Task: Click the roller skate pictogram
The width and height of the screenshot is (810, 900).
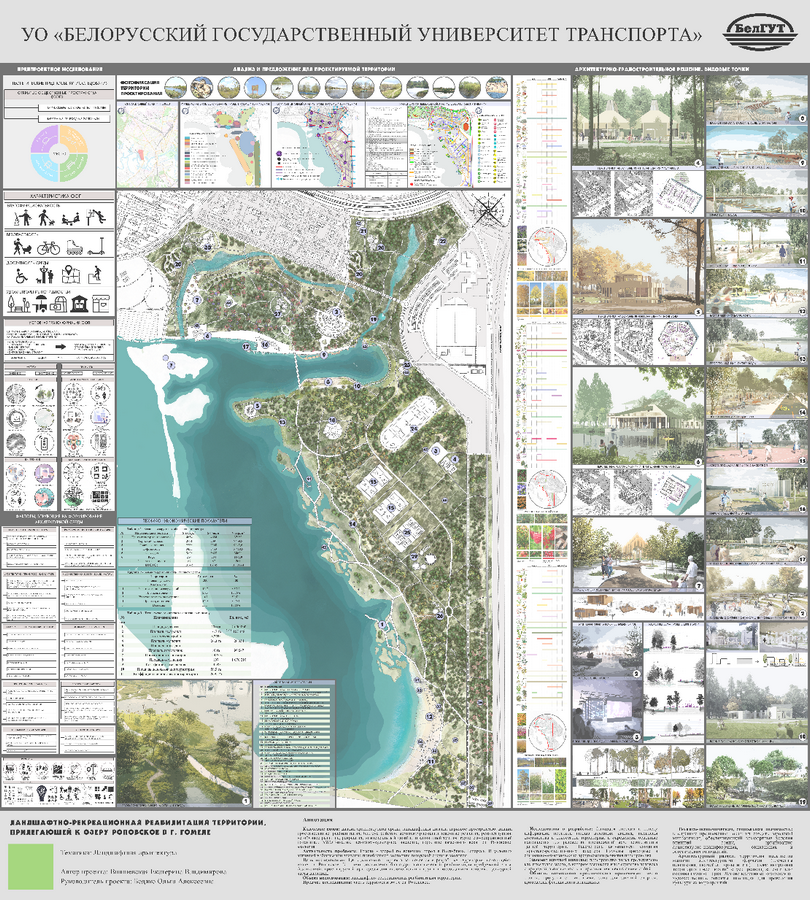Action: pos(75,247)
